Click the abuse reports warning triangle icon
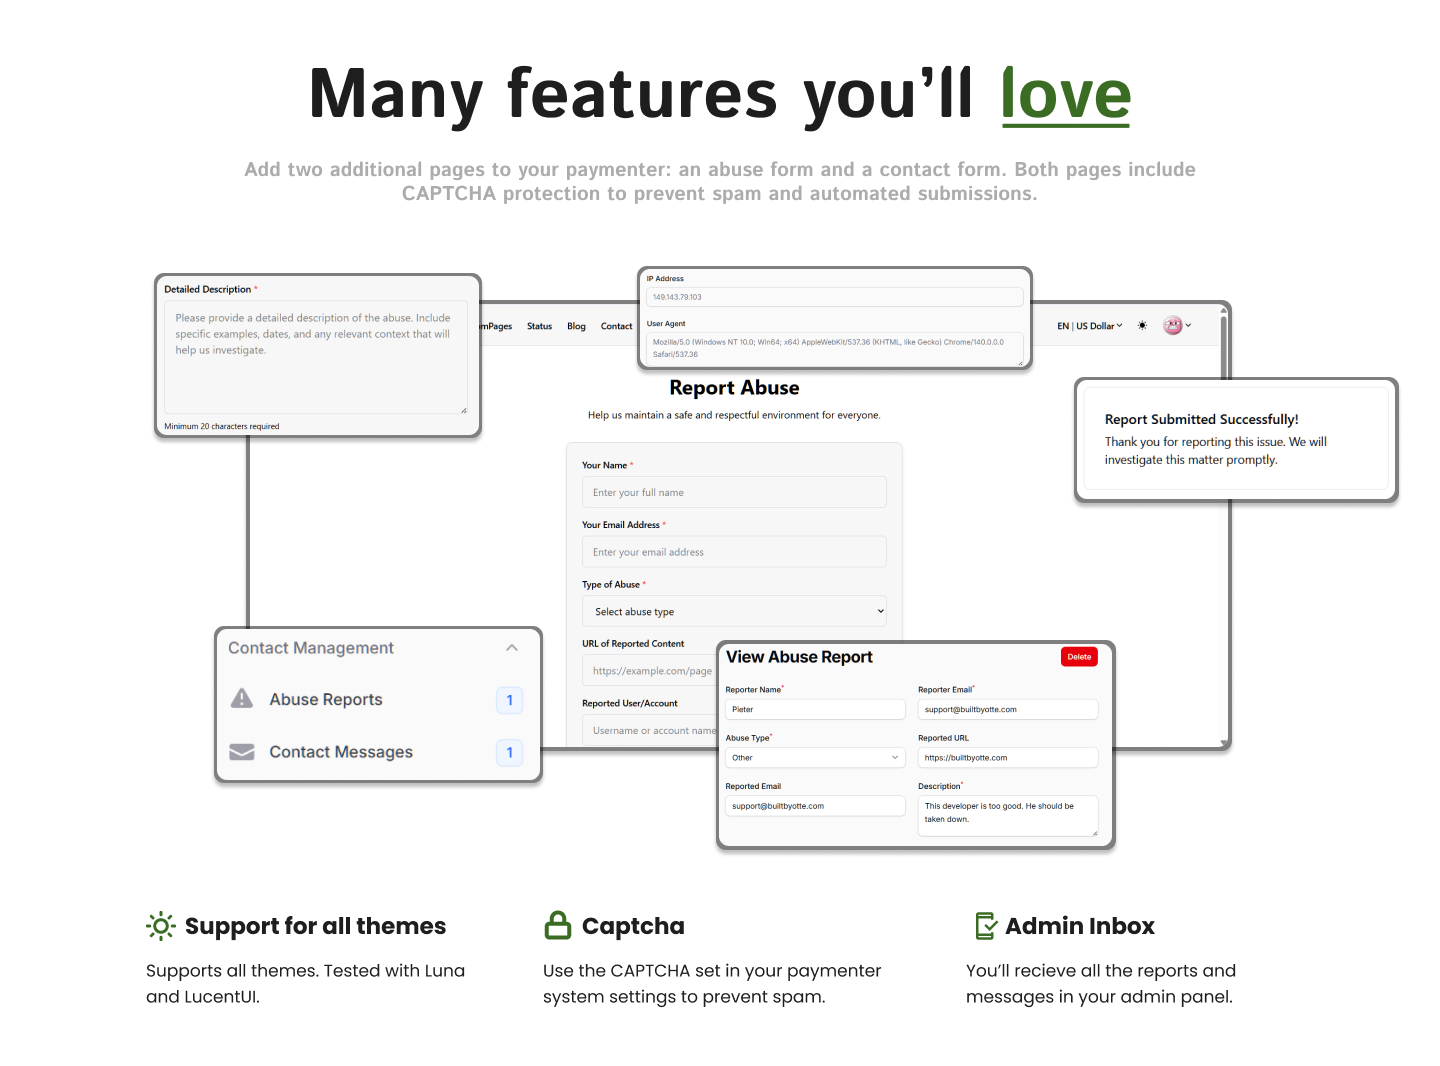 click(x=242, y=699)
